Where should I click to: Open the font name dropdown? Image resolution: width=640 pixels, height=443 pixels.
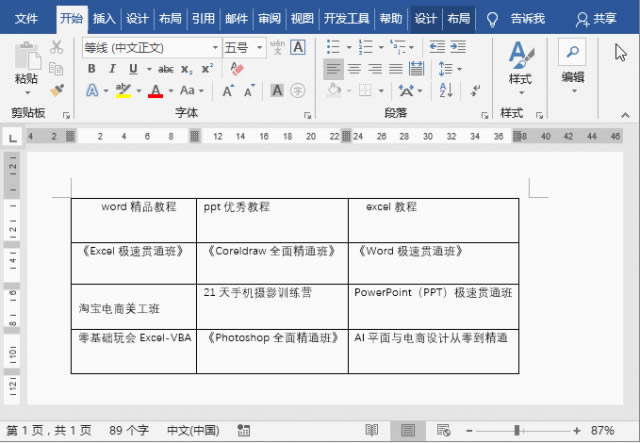coord(215,48)
